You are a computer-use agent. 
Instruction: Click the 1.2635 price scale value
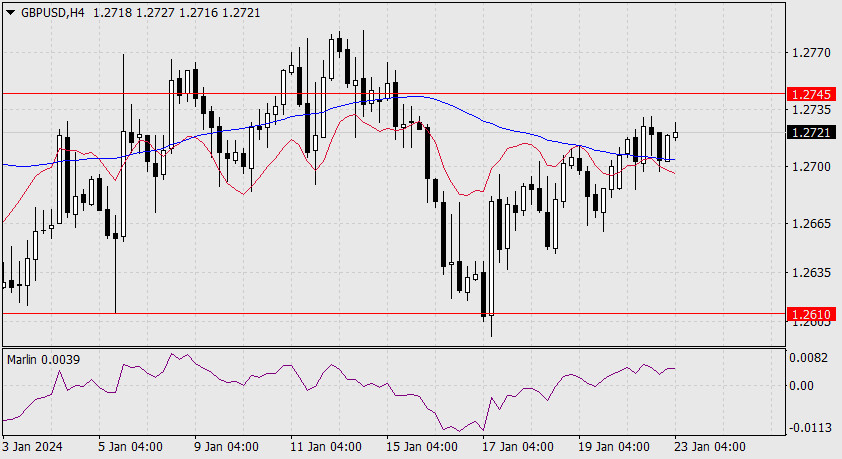pyautogui.click(x=811, y=273)
